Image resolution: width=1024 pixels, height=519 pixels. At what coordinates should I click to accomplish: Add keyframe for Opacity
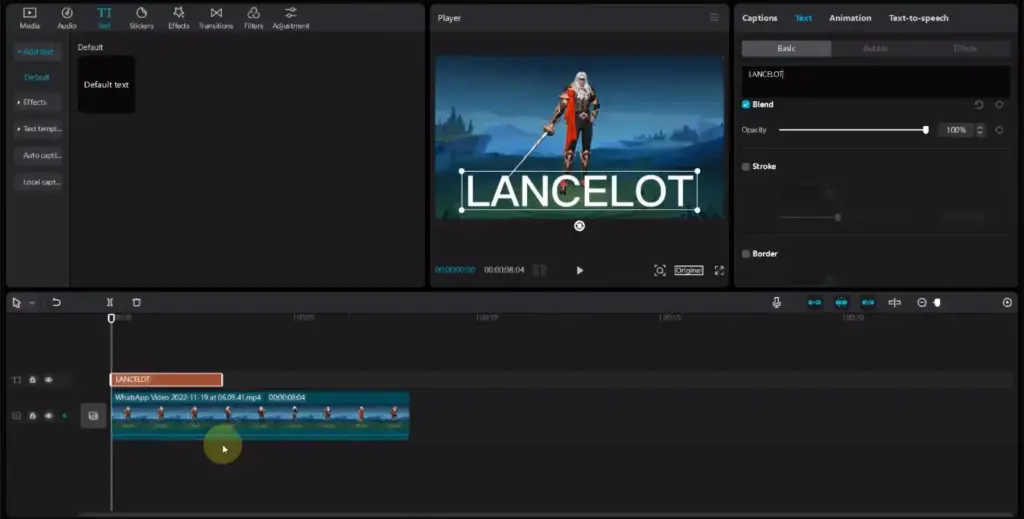[999, 130]
